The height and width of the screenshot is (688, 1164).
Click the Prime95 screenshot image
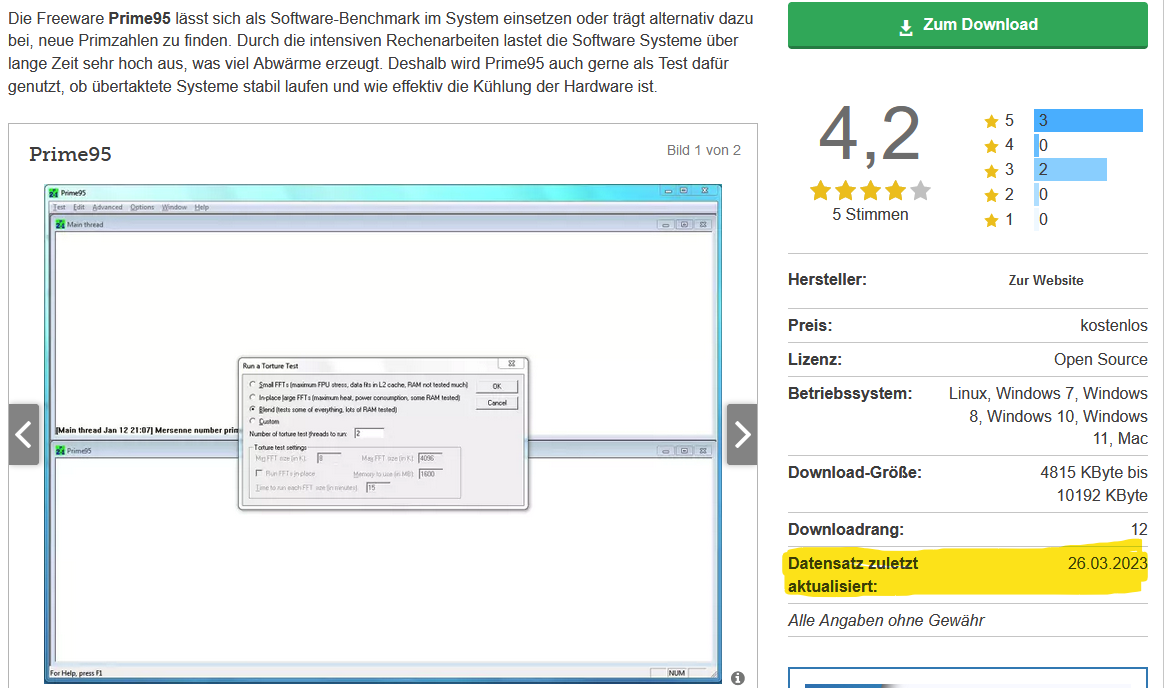383,433
